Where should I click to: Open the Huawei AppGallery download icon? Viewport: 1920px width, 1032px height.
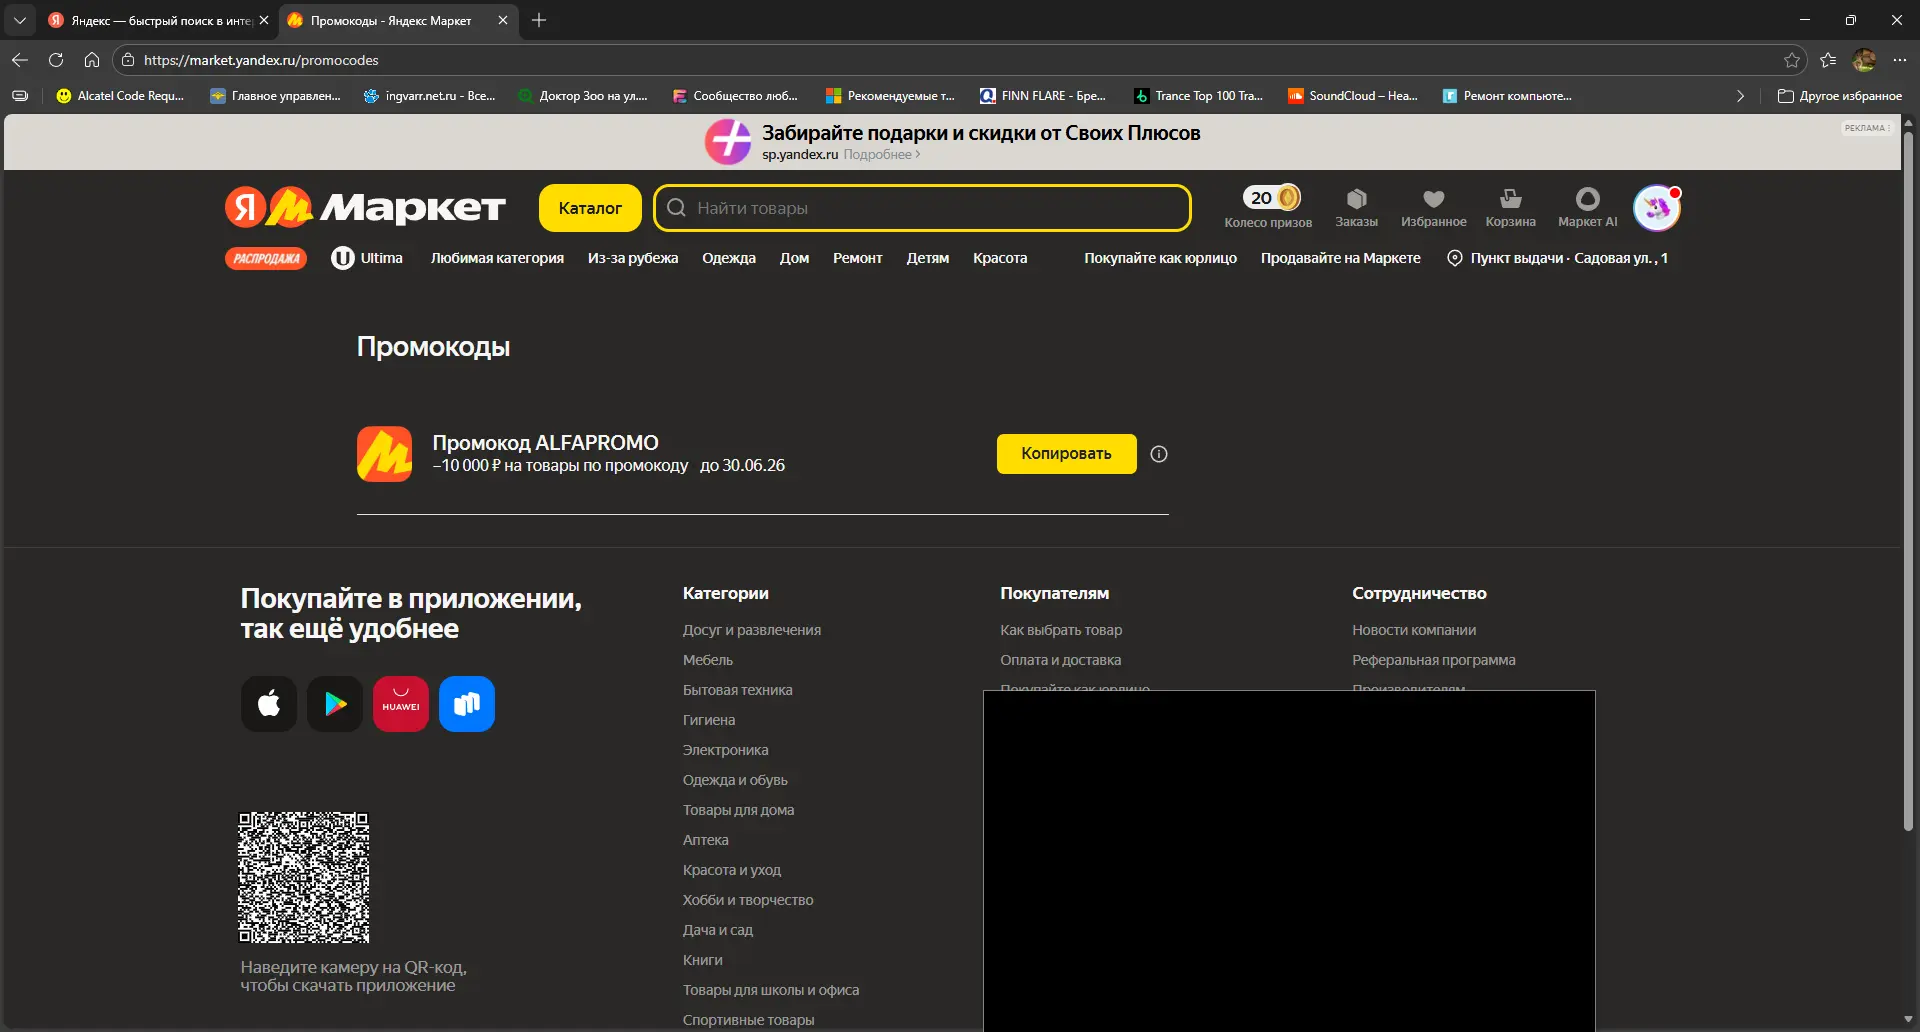(x=401, y=704)
